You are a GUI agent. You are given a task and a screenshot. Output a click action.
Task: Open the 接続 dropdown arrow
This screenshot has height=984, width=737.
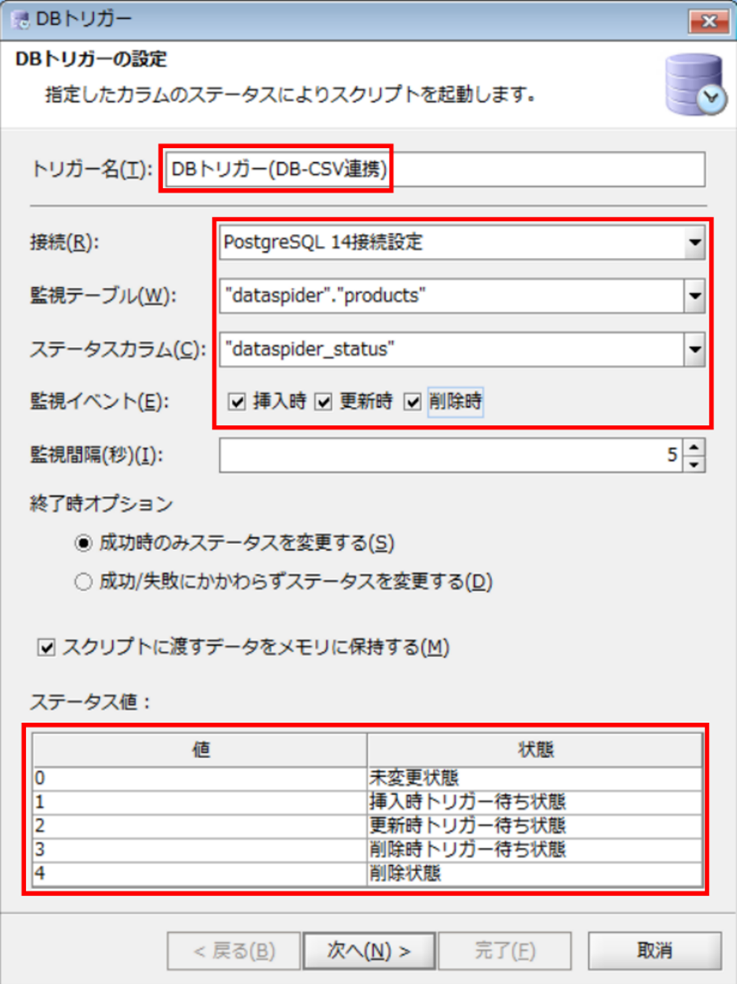(x=694, y=242)
